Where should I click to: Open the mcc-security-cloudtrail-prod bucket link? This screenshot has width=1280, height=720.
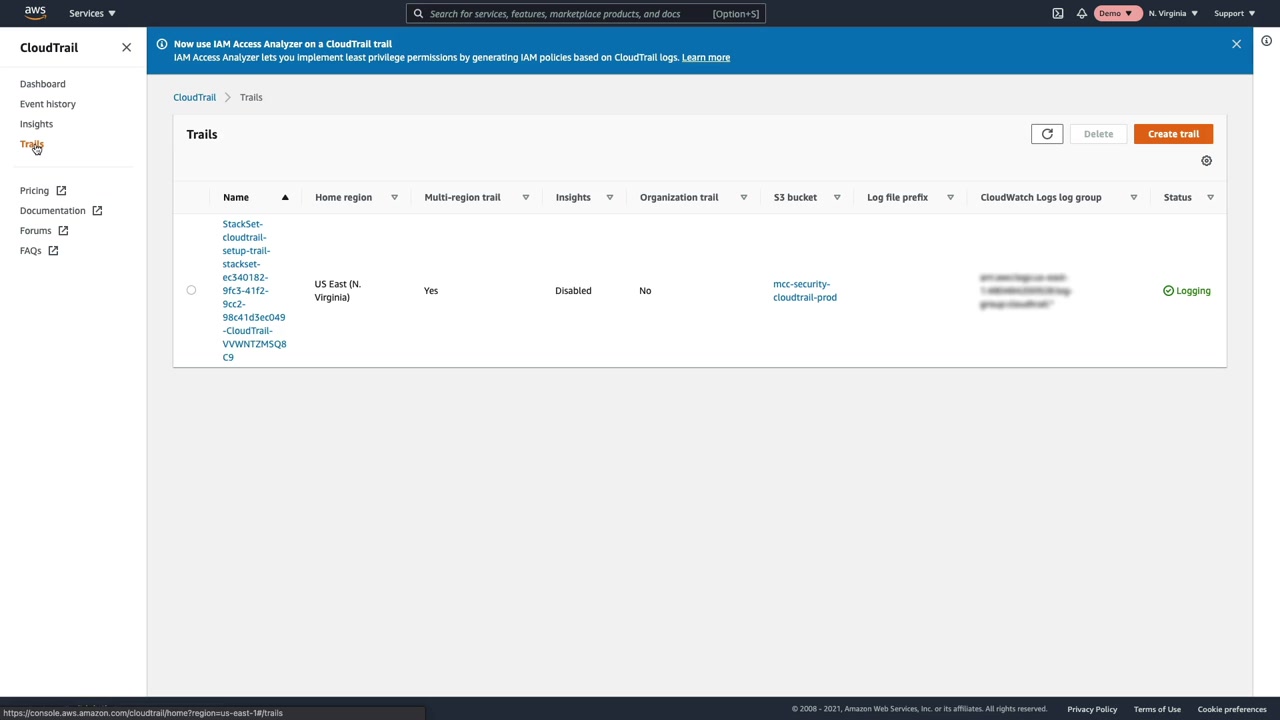[805, 290]
